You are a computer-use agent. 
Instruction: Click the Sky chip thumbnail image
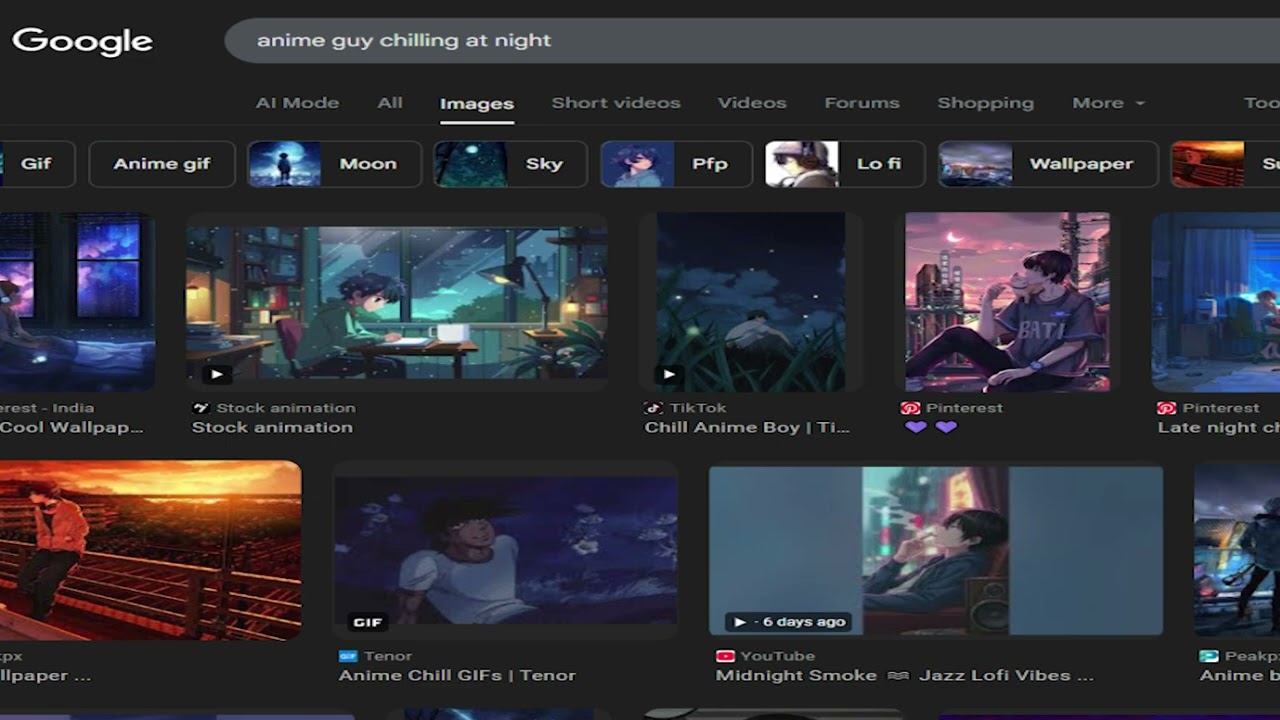pyautogui.click(x=470, y=164)
